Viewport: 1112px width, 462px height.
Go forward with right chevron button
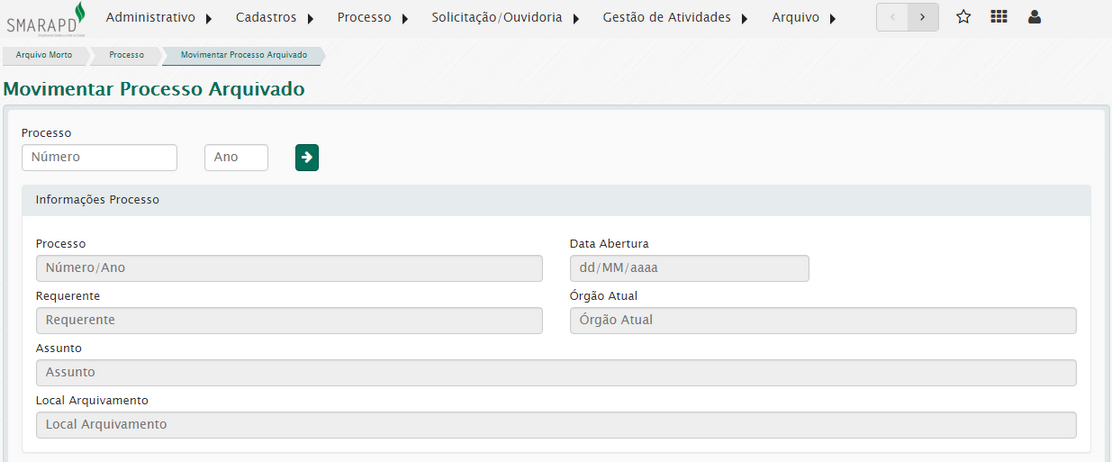tap(923, 17)
